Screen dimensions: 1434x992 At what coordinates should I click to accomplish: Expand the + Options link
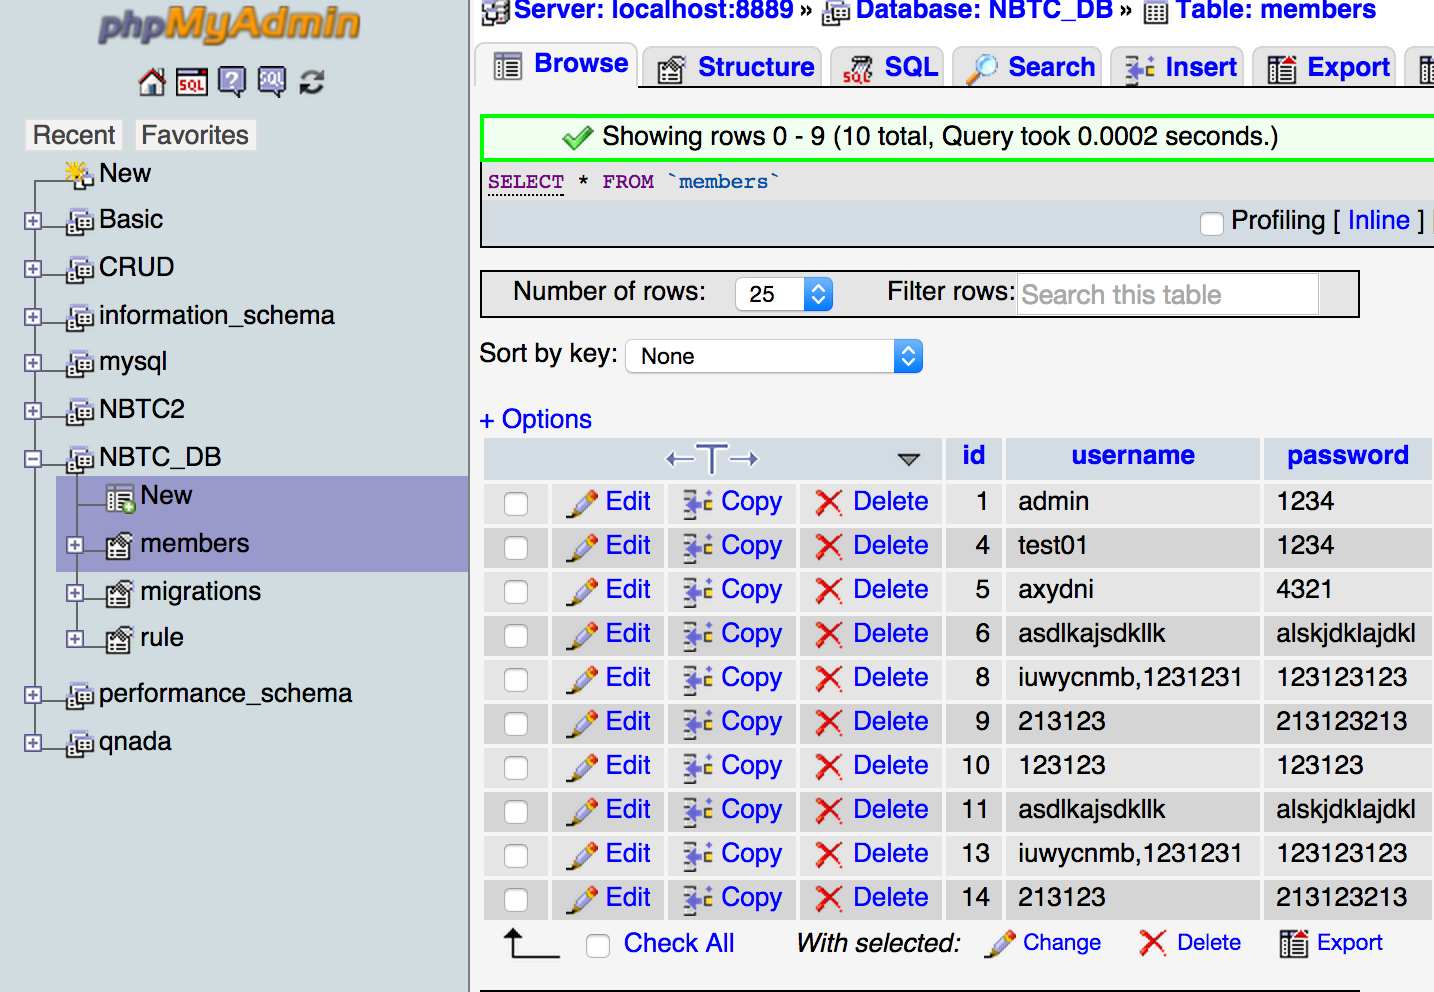coord(536,419)
